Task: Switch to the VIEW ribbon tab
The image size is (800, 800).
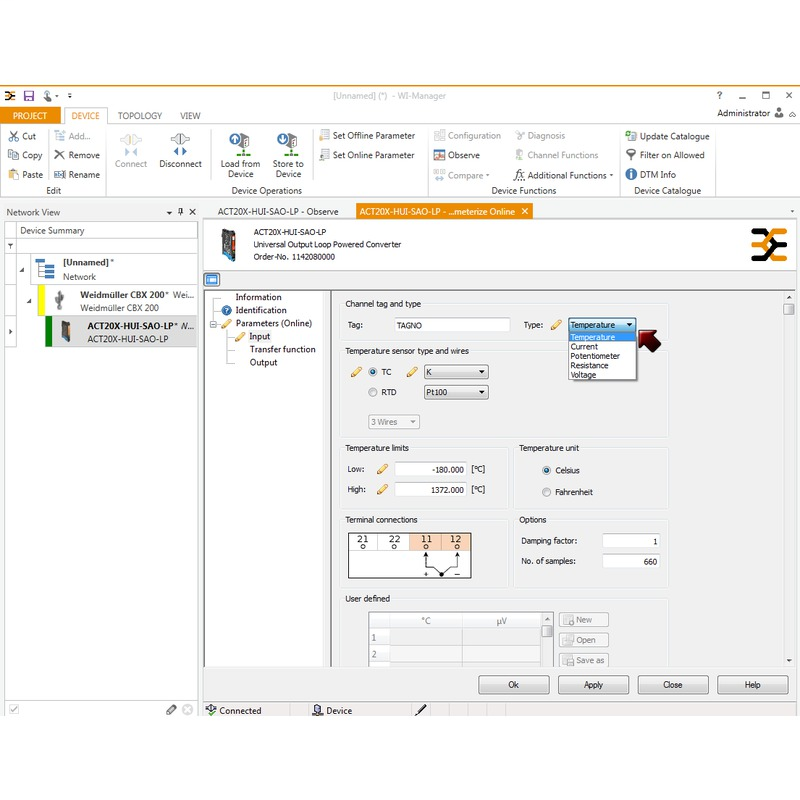Action: (190, 116)
